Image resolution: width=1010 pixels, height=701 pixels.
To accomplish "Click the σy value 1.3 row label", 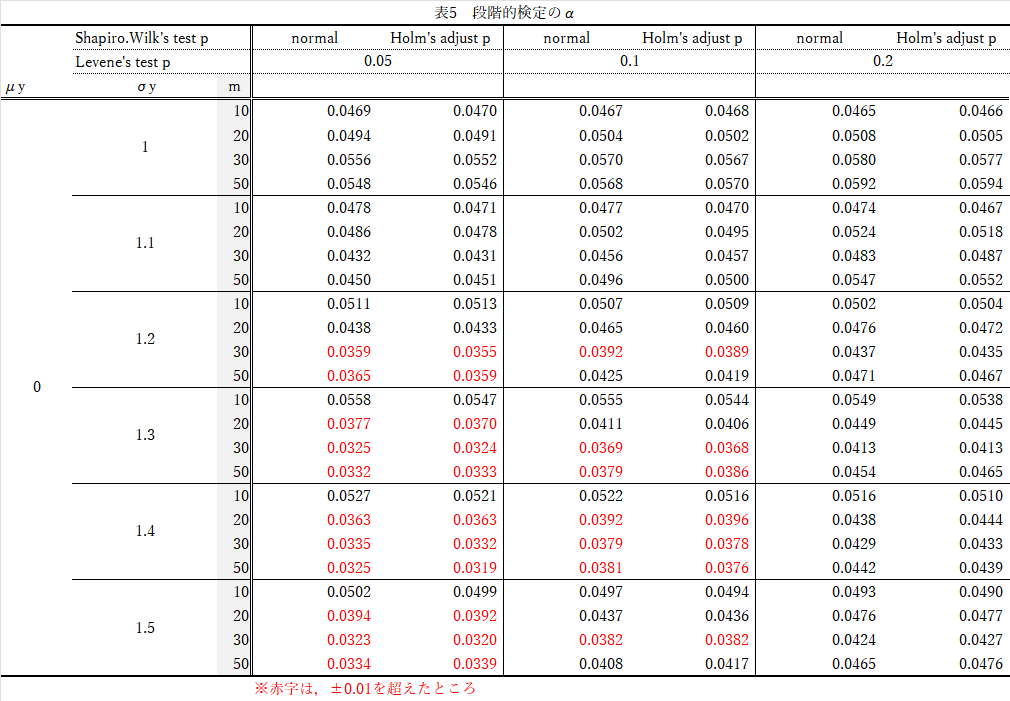I will pos(145,435).
